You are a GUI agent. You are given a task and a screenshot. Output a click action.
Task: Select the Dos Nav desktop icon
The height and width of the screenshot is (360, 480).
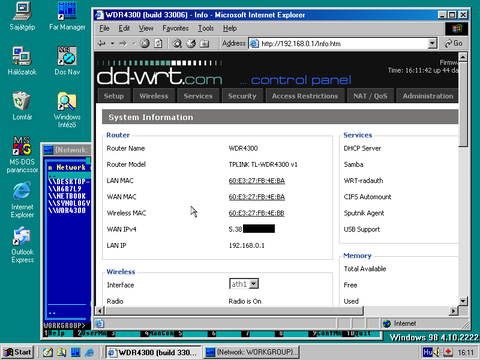[x=67, y=61]
